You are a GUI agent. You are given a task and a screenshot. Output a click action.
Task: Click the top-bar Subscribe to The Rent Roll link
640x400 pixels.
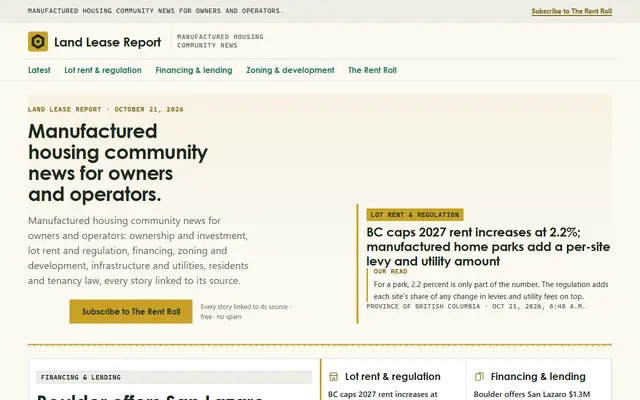pyautogui.click(x=571, y=11)
